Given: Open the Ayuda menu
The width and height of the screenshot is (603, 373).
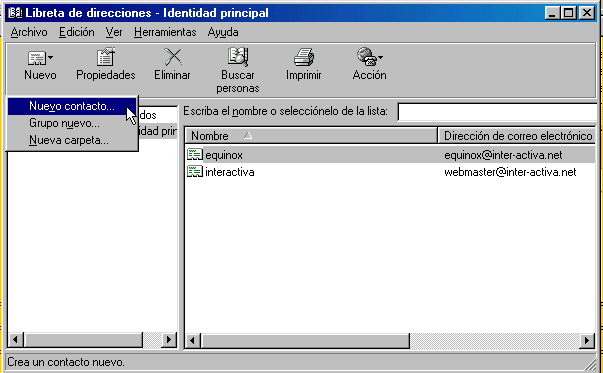Looking at the screenshot, I should pyautogui.click(x=223, y=32).
